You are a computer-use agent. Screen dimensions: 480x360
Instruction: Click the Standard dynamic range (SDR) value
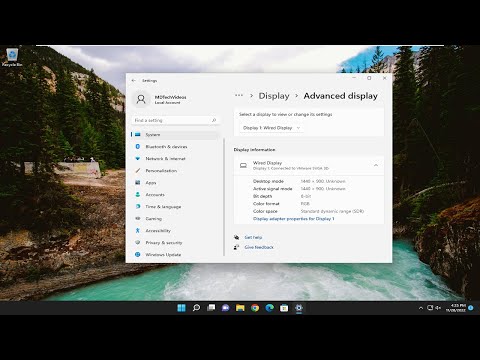(x=332, y=211)
